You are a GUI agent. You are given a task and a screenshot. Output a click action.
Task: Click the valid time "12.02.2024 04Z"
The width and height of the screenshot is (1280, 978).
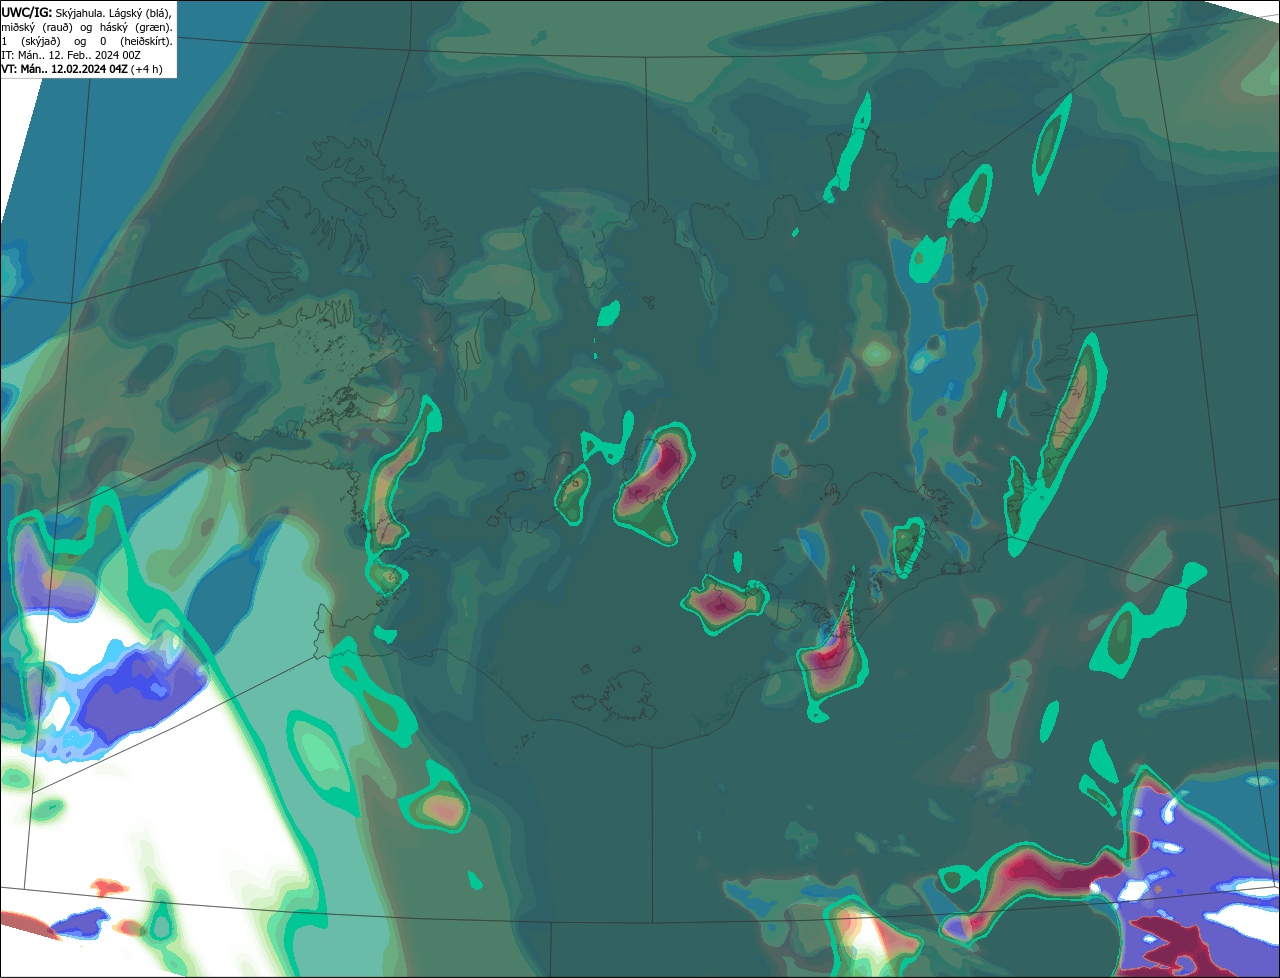coord(89,69)
